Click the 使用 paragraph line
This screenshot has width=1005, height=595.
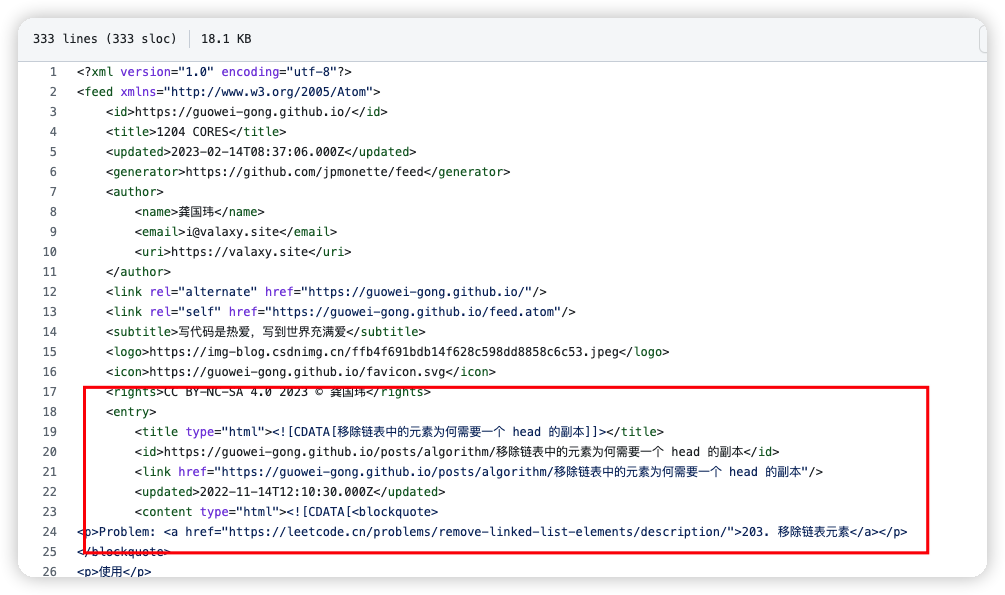[114, 571]
